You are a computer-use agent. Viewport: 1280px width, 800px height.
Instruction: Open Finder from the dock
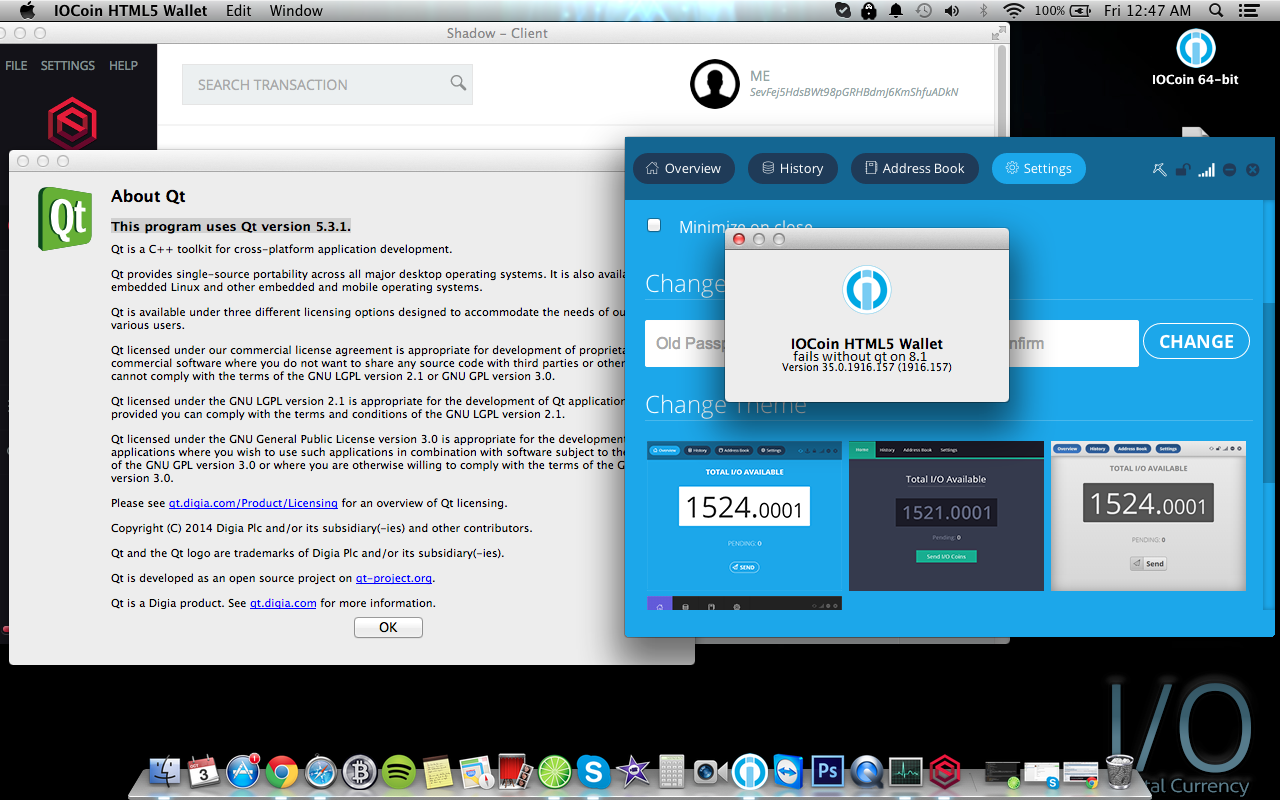[x=164, y=771]
